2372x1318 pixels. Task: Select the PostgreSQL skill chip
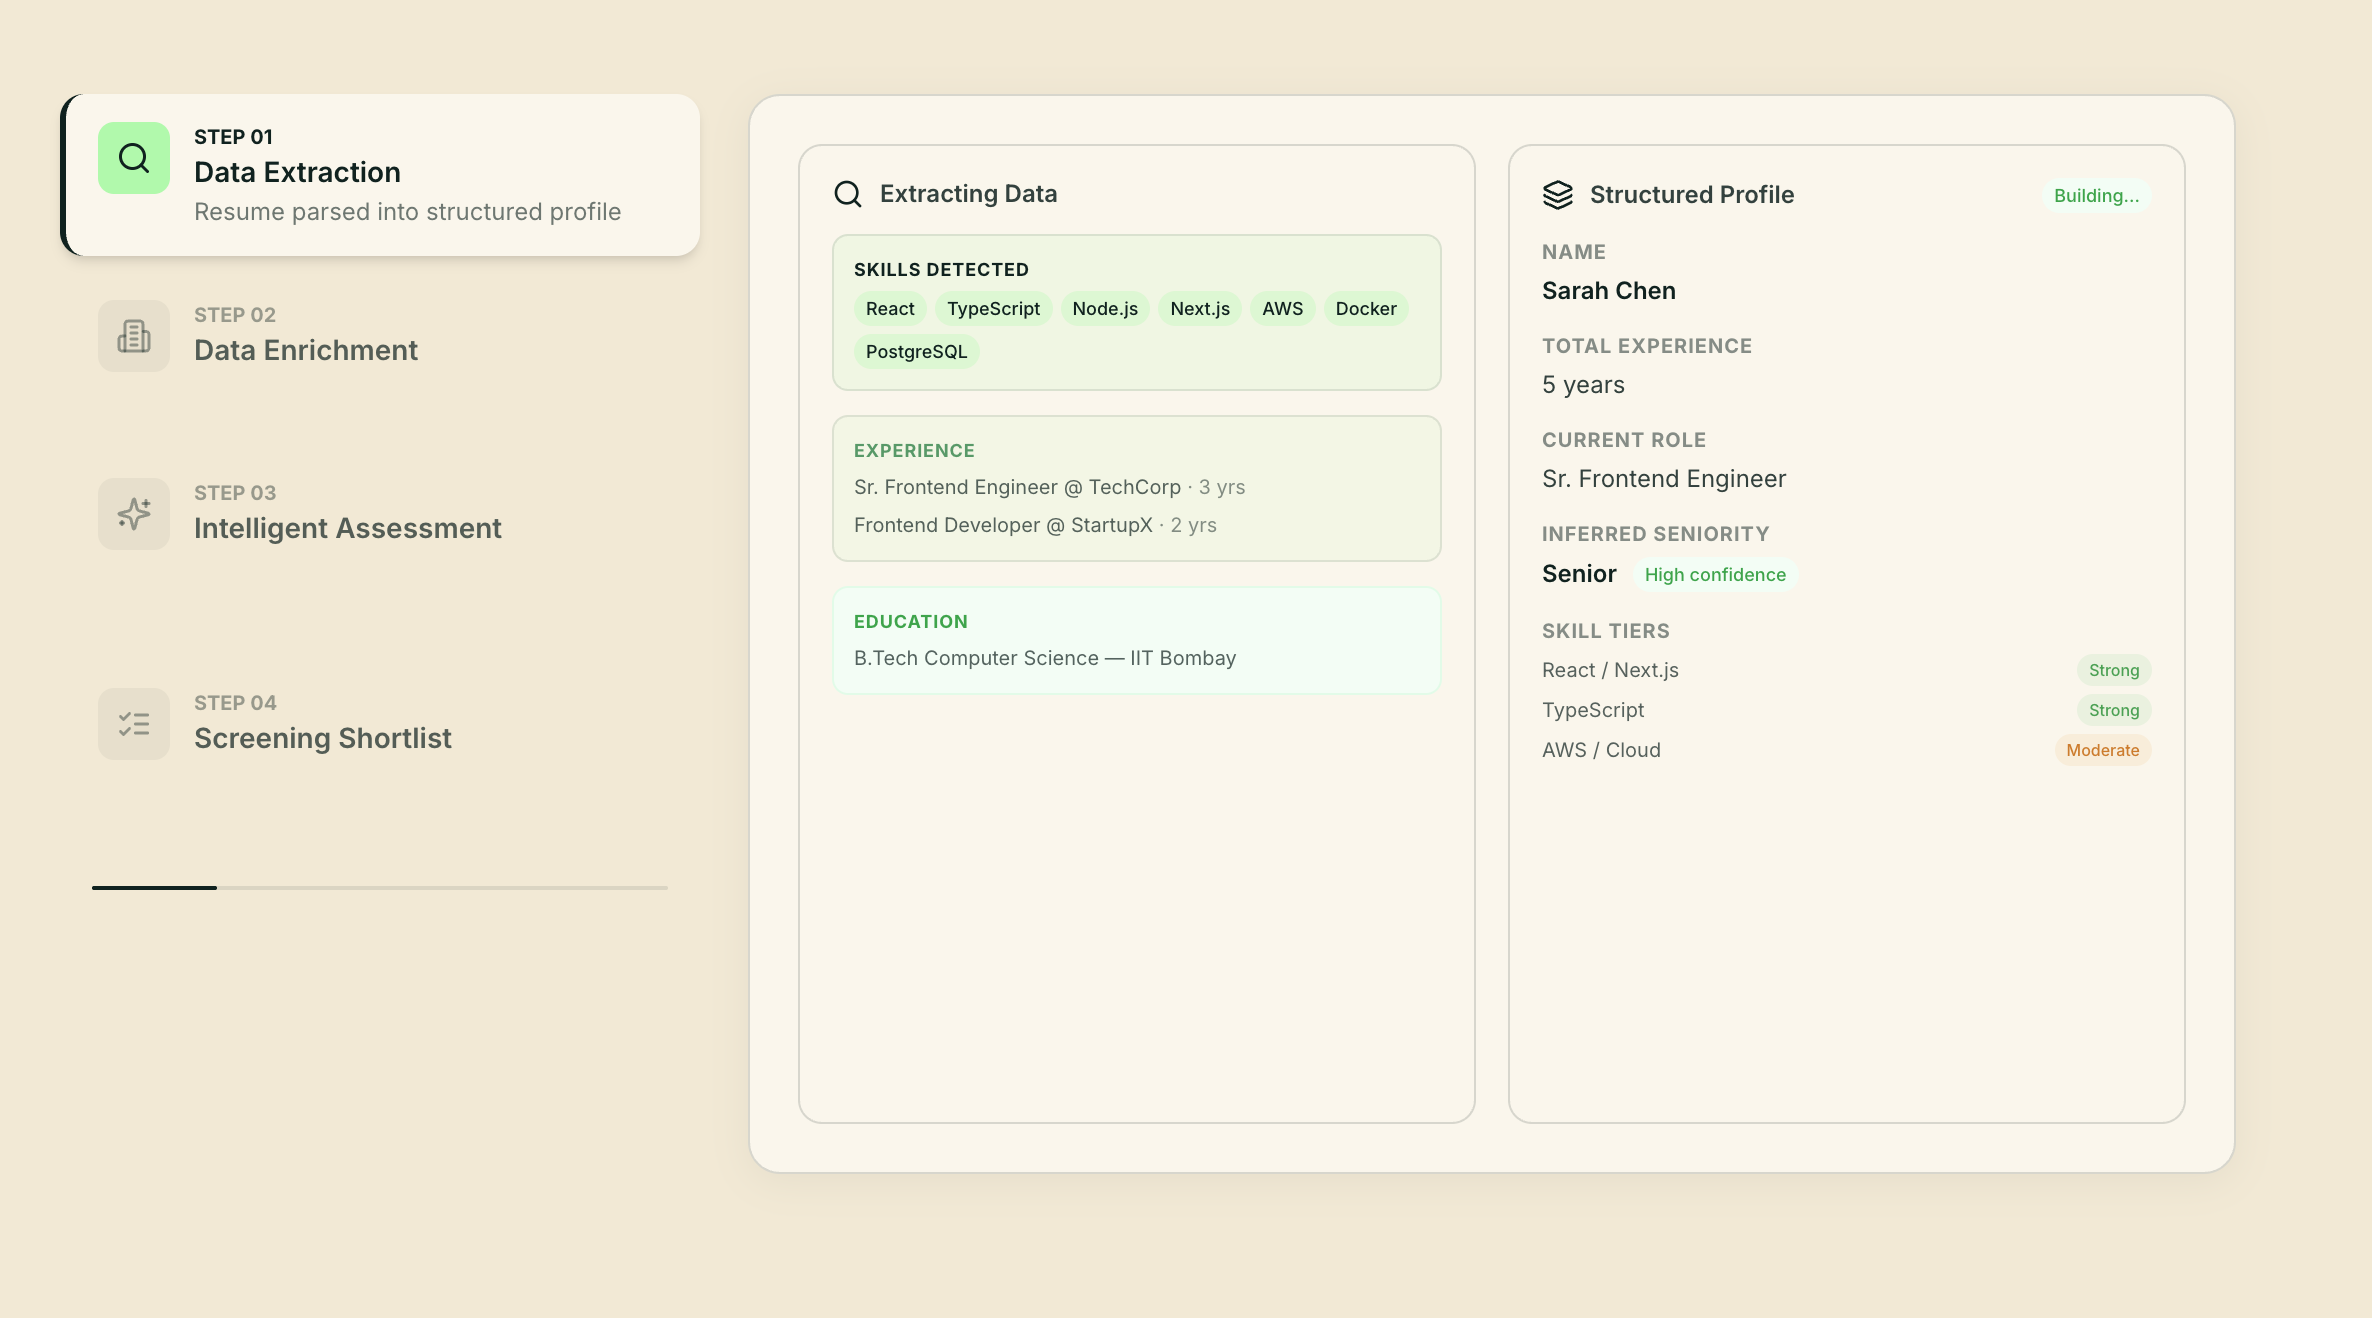point(916,352)
